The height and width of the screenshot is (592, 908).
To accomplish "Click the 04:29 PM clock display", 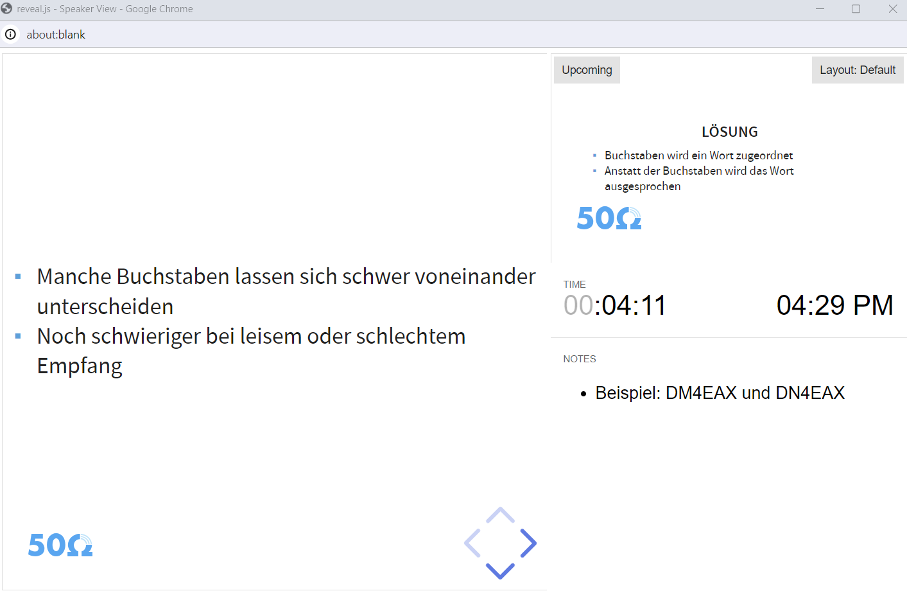I will pos(835,305).
